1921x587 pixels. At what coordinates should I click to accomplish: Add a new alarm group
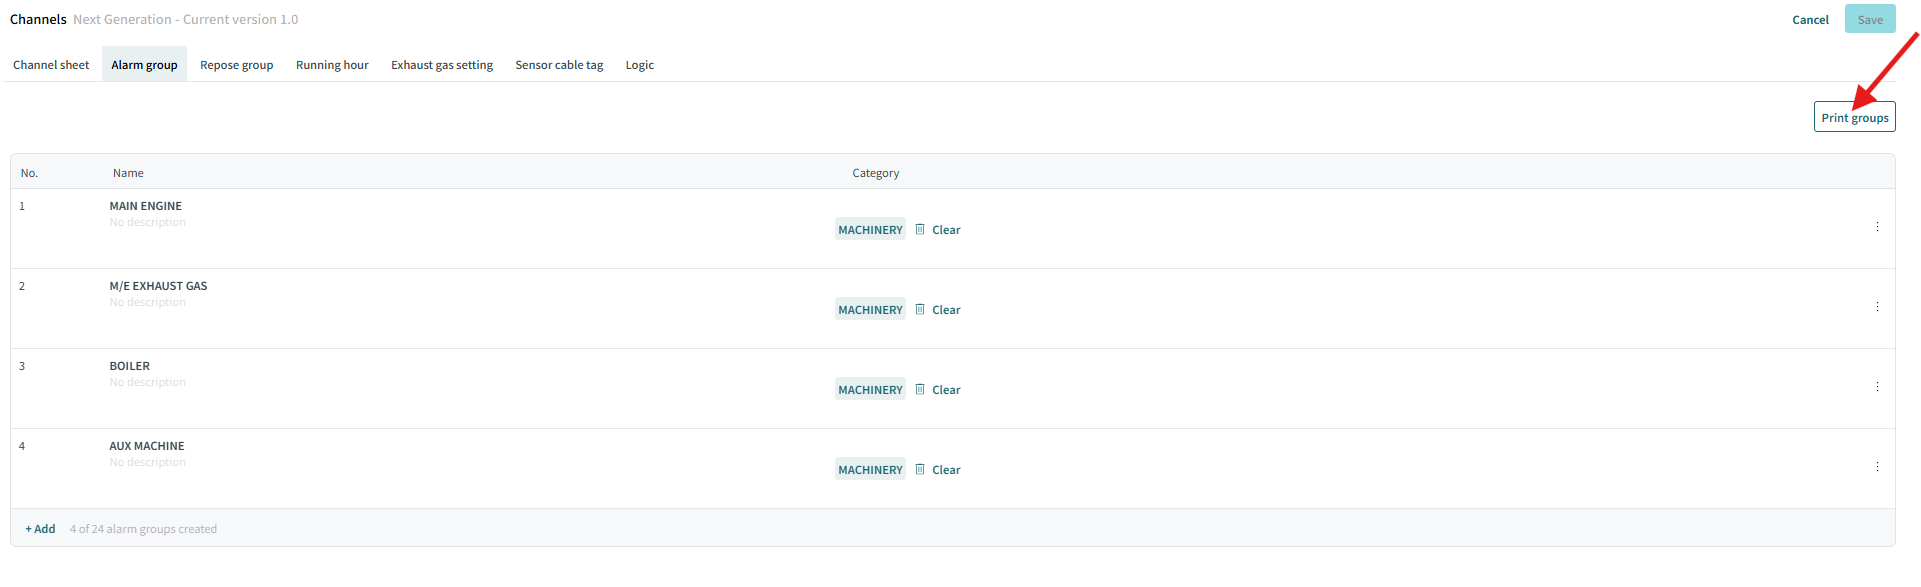pyautogui.click(x=40, y=529)
